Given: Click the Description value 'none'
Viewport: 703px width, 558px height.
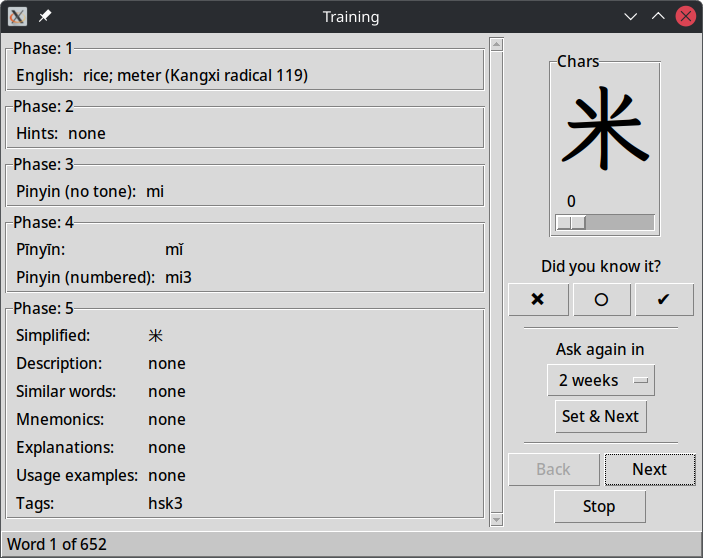Looking at the screenshot, I should click(167, 363).
